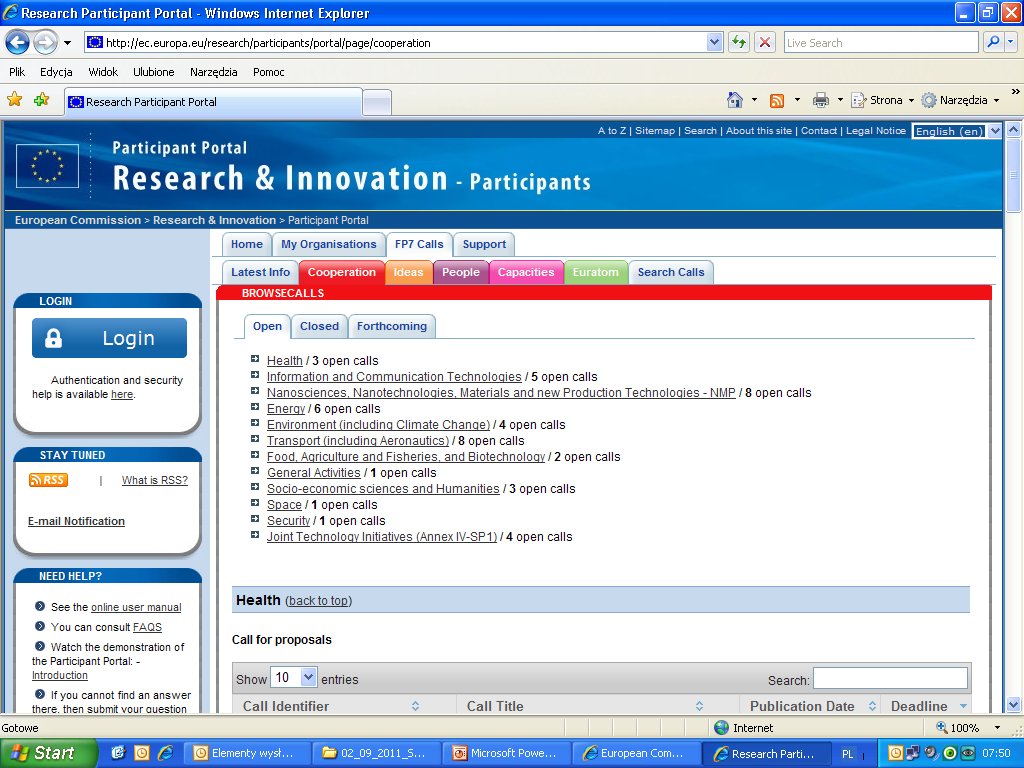
Task: Open the E-mail Notification link
Action: click(x=76, y=521)
